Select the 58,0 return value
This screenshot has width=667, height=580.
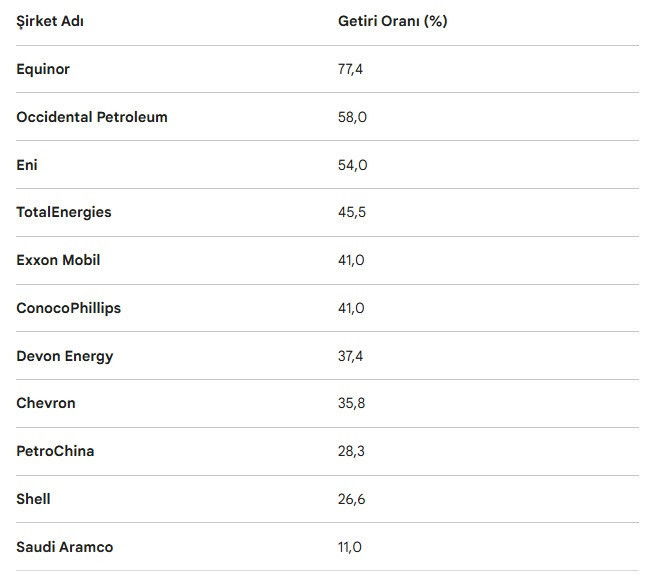[x=352, y=117]
